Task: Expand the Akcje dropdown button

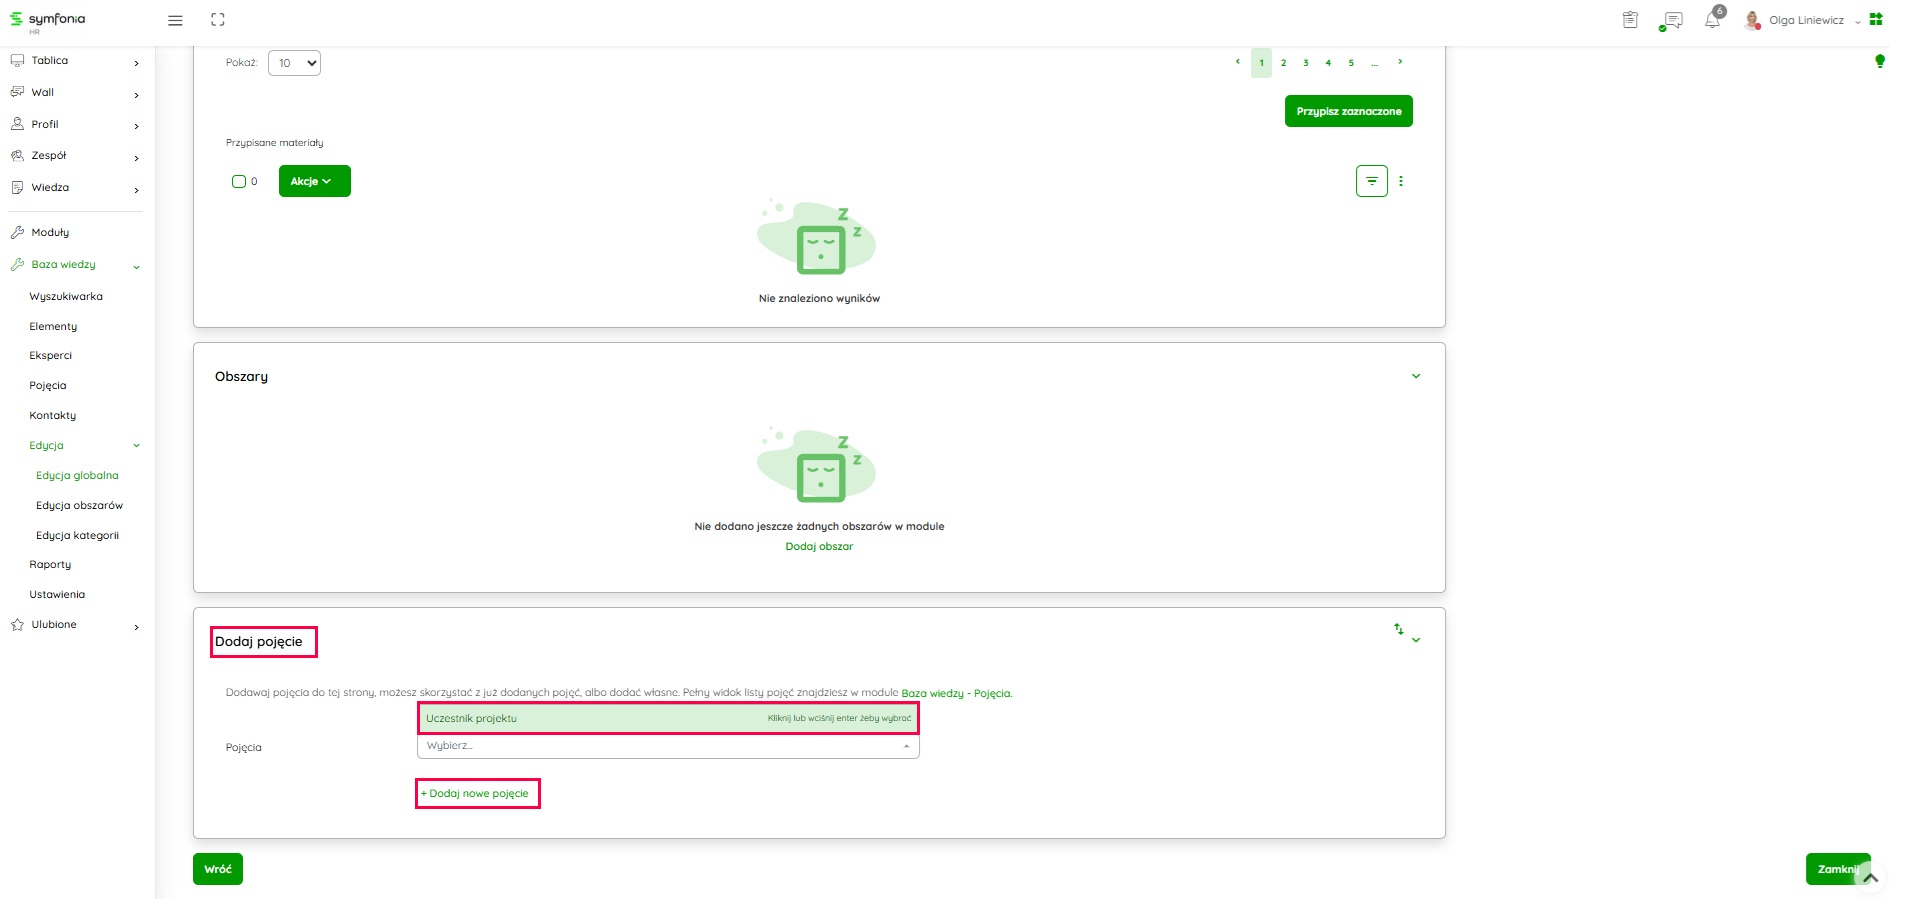Action: [x=314, y=181]
